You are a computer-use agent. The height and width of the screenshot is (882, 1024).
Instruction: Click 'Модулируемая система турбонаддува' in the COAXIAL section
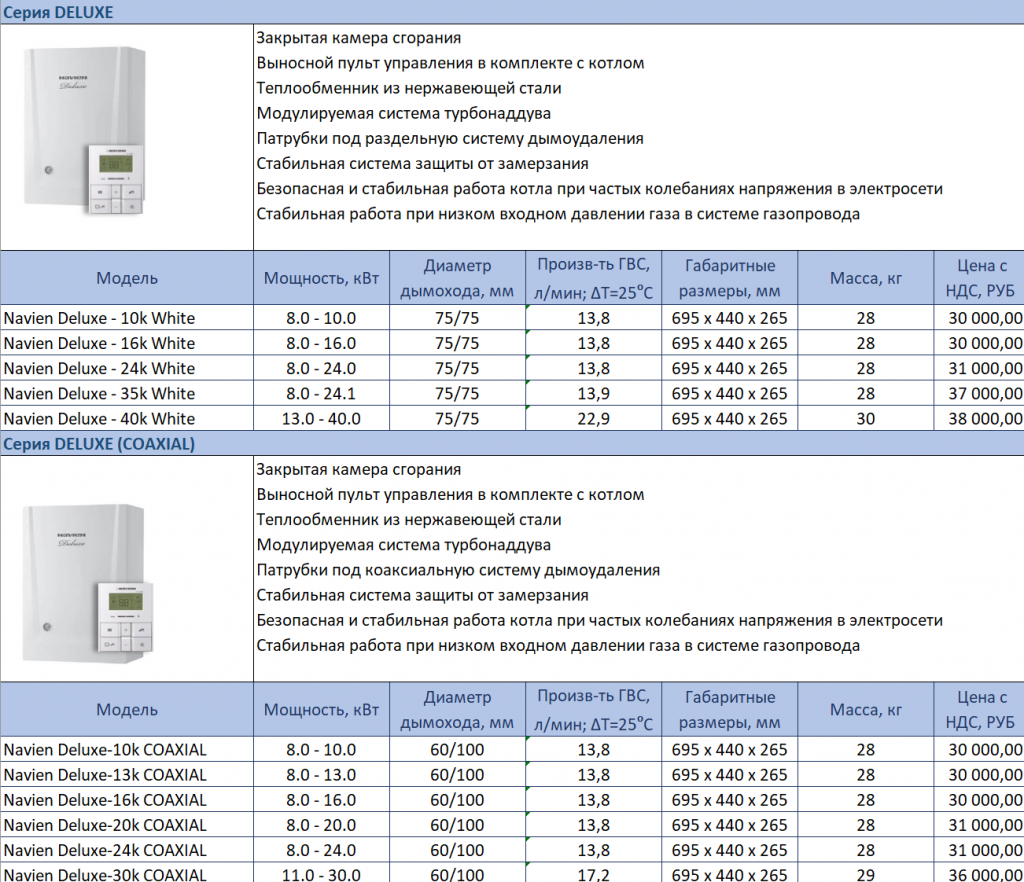[404, 544]
